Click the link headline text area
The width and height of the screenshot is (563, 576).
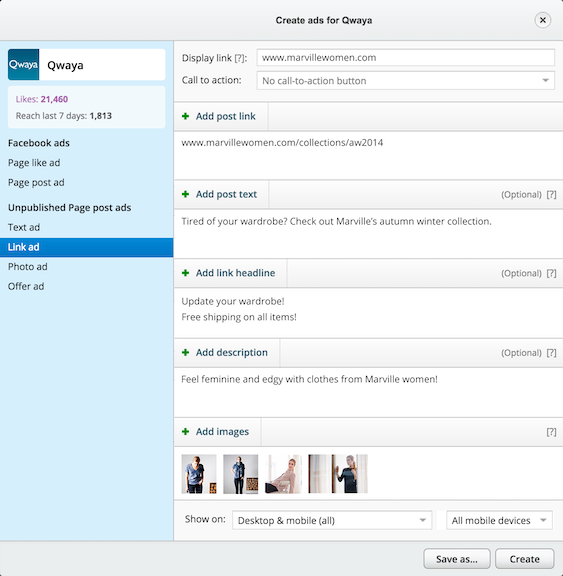tap(368, 313)
